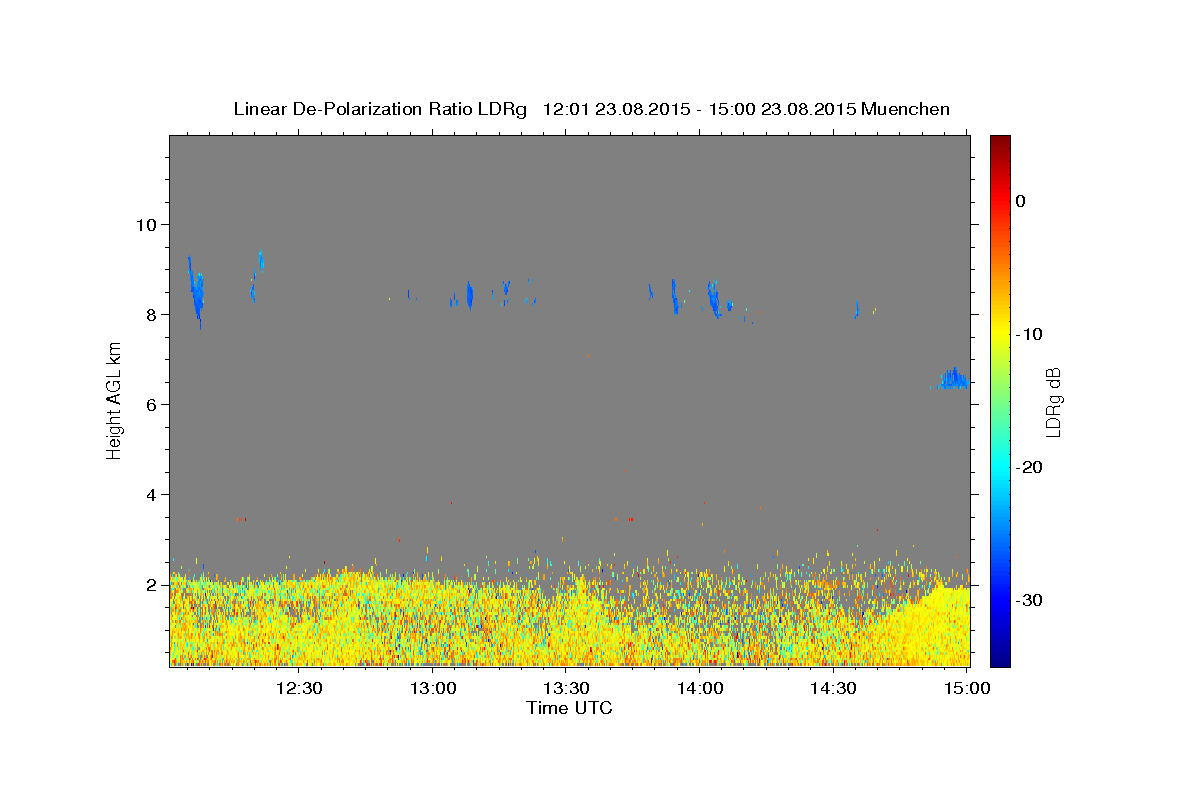The width and height of the screenshot is (1200, 800).
Task: Click the 12:30 time tick label
Action: click(299, 688)
